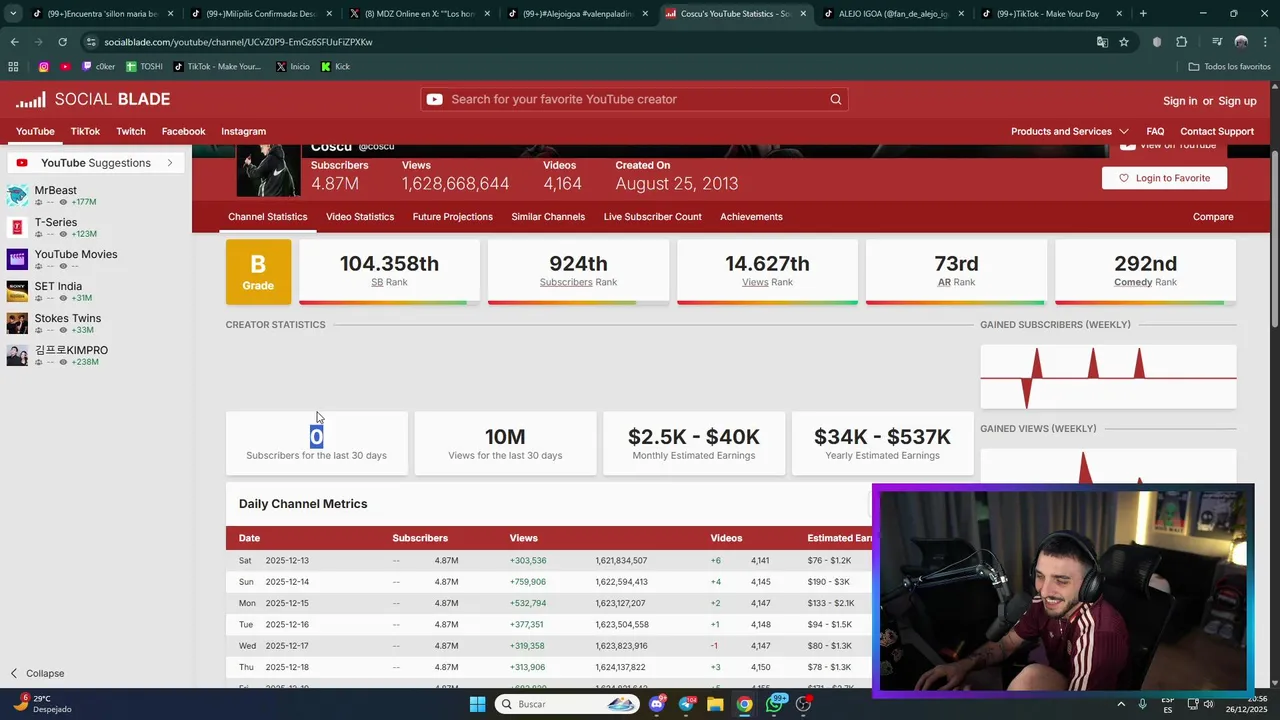This screenshot has height=720, width=1280.
Task: Open the FAQ link
Action: pyautogui.click(x=1155, y=131)
